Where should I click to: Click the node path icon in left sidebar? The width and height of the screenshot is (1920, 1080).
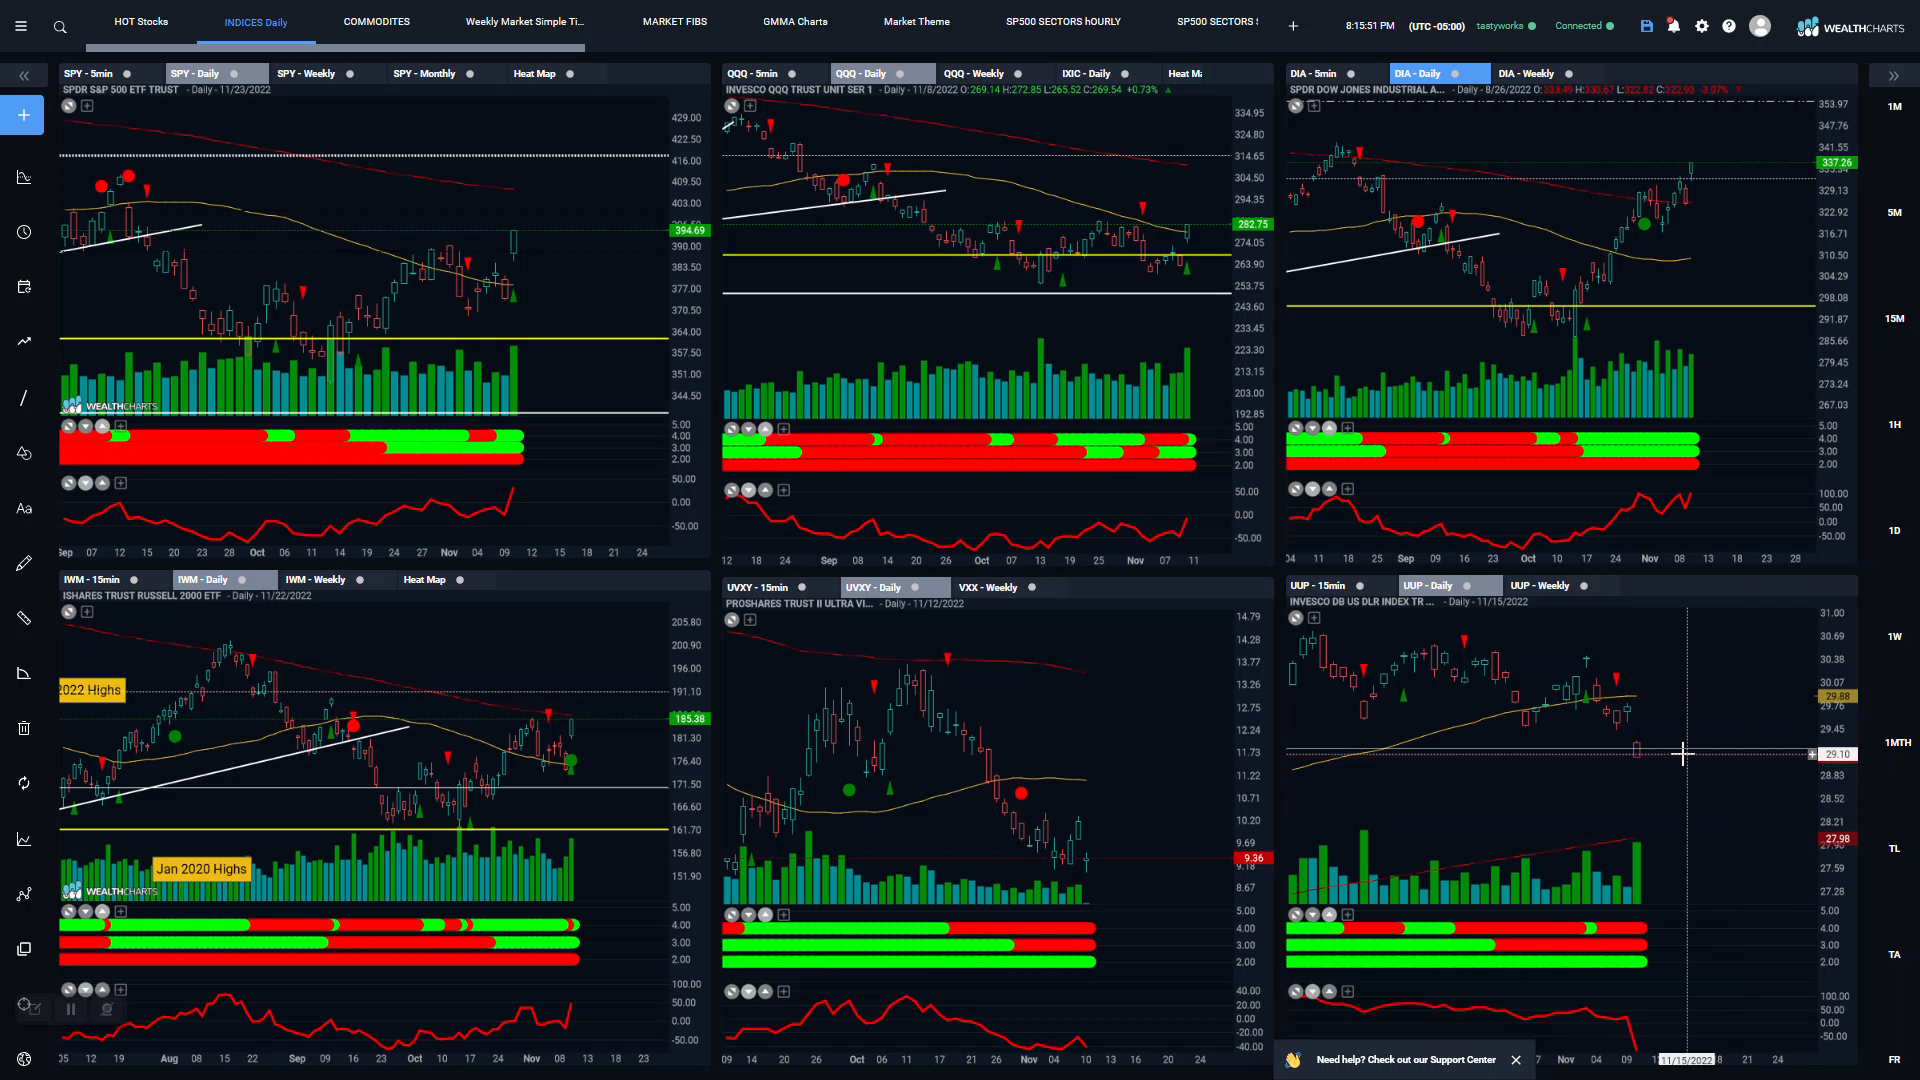coord(24,894)
